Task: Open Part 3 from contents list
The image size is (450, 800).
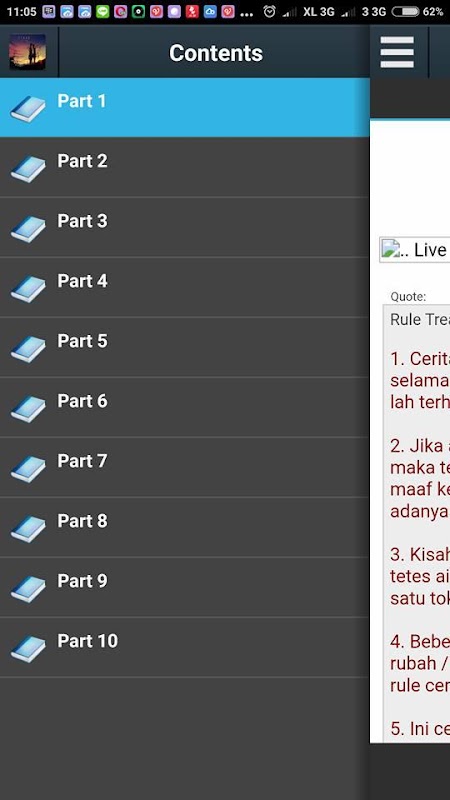Action: (x=185, y=227)
